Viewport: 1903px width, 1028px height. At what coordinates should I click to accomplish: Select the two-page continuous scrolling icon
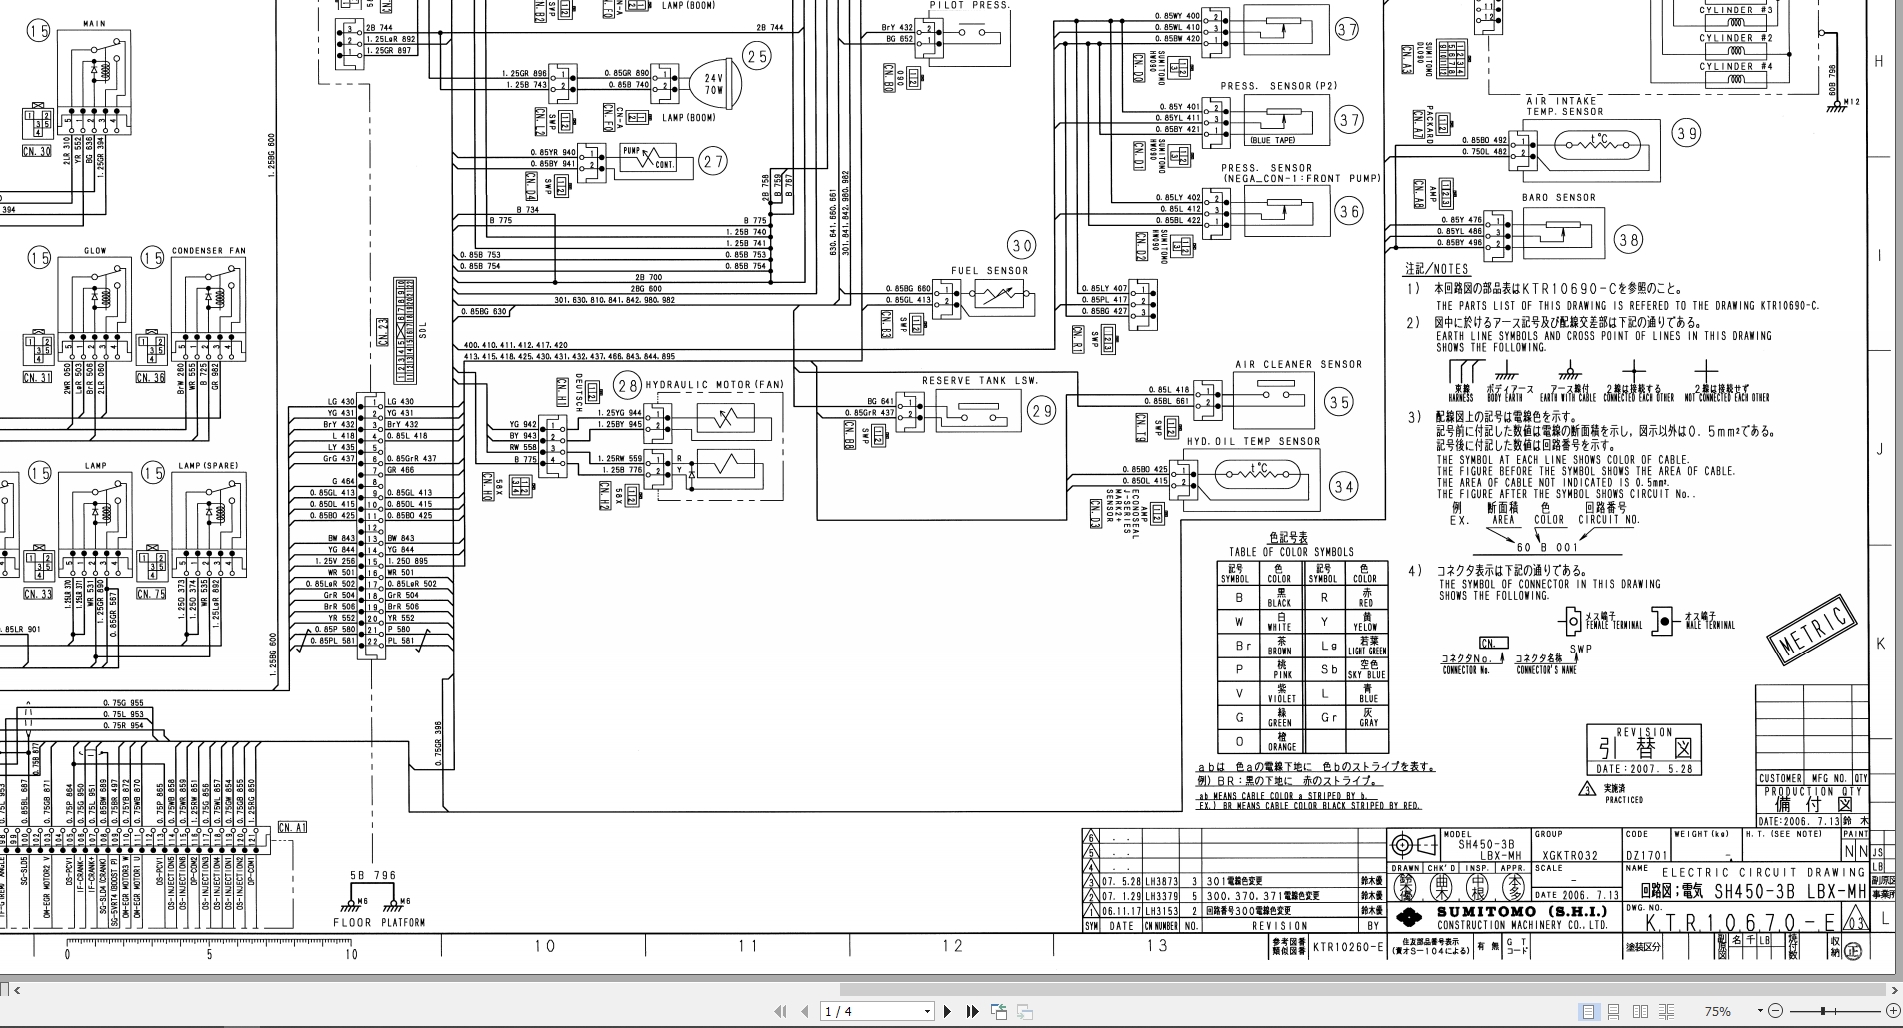coord(1666,1011)
